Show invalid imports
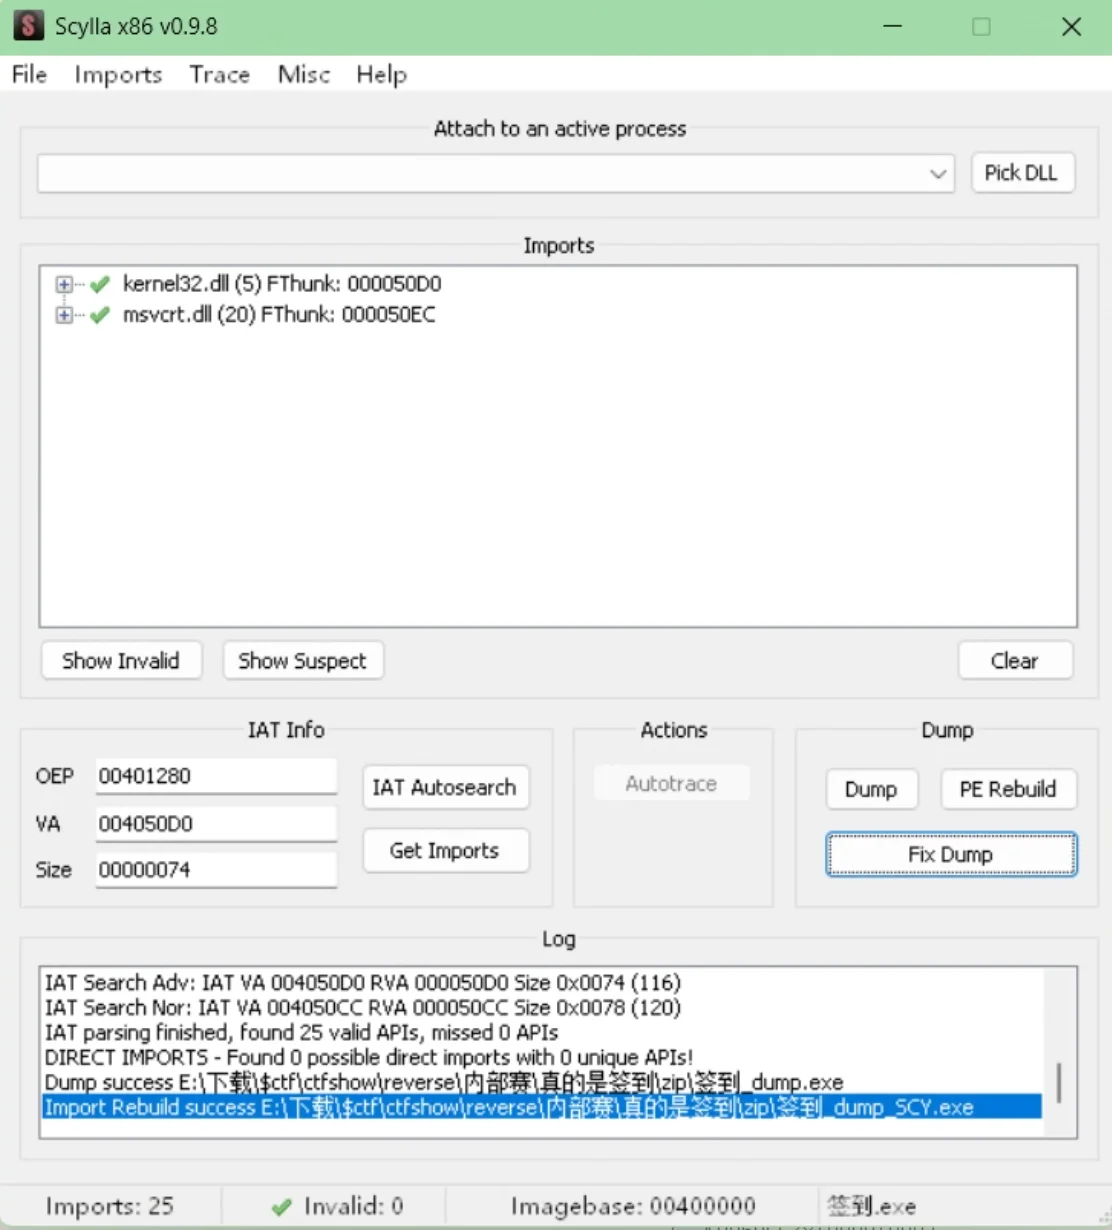 [x=121, y=661]
